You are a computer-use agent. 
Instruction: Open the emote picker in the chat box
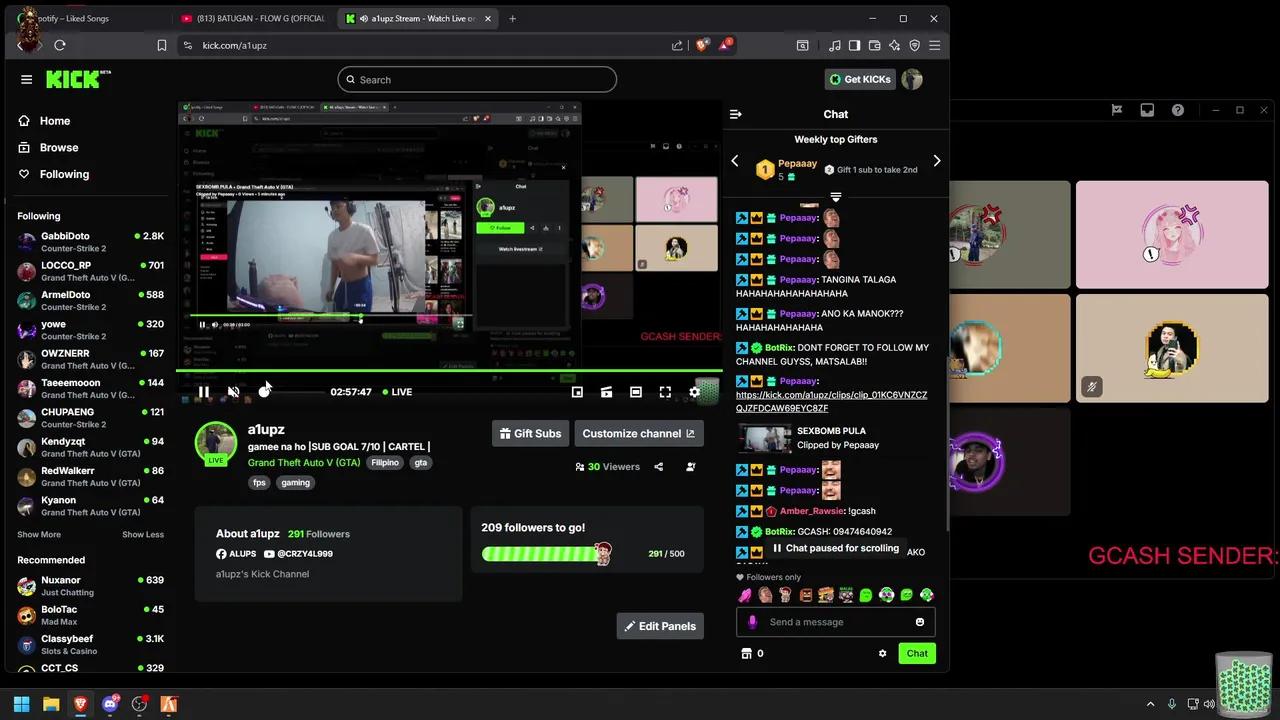[919, 621]
